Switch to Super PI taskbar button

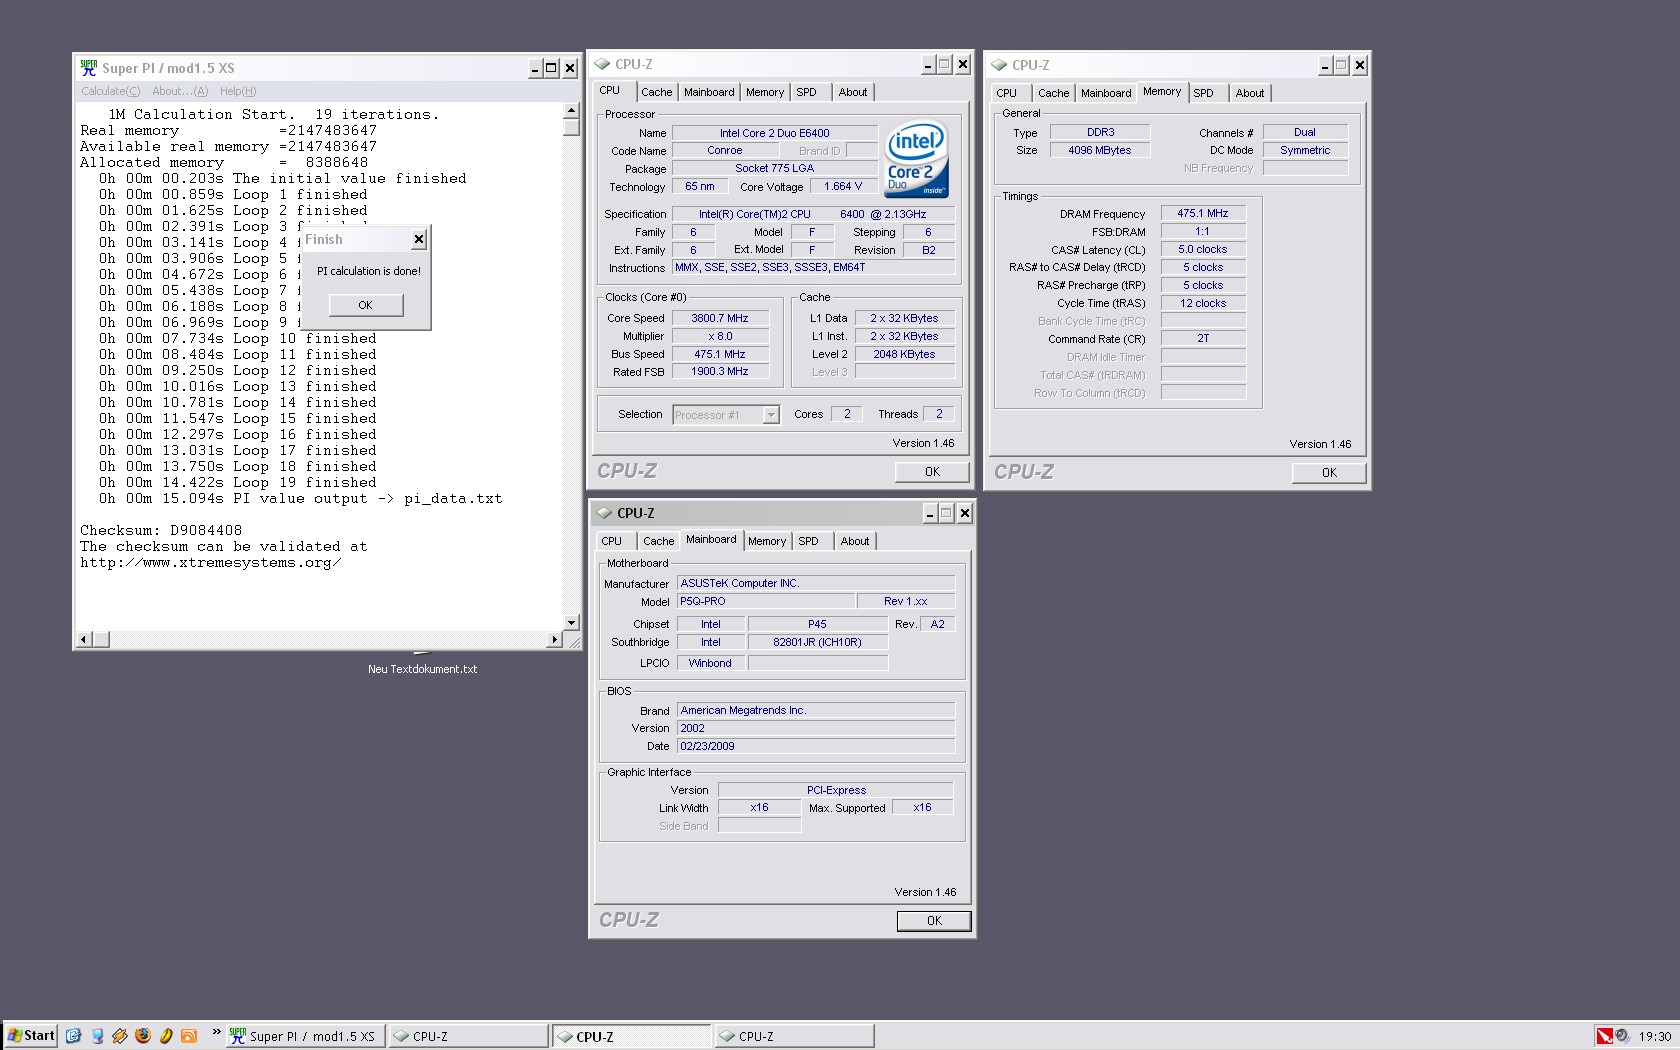coord(304,1036)
